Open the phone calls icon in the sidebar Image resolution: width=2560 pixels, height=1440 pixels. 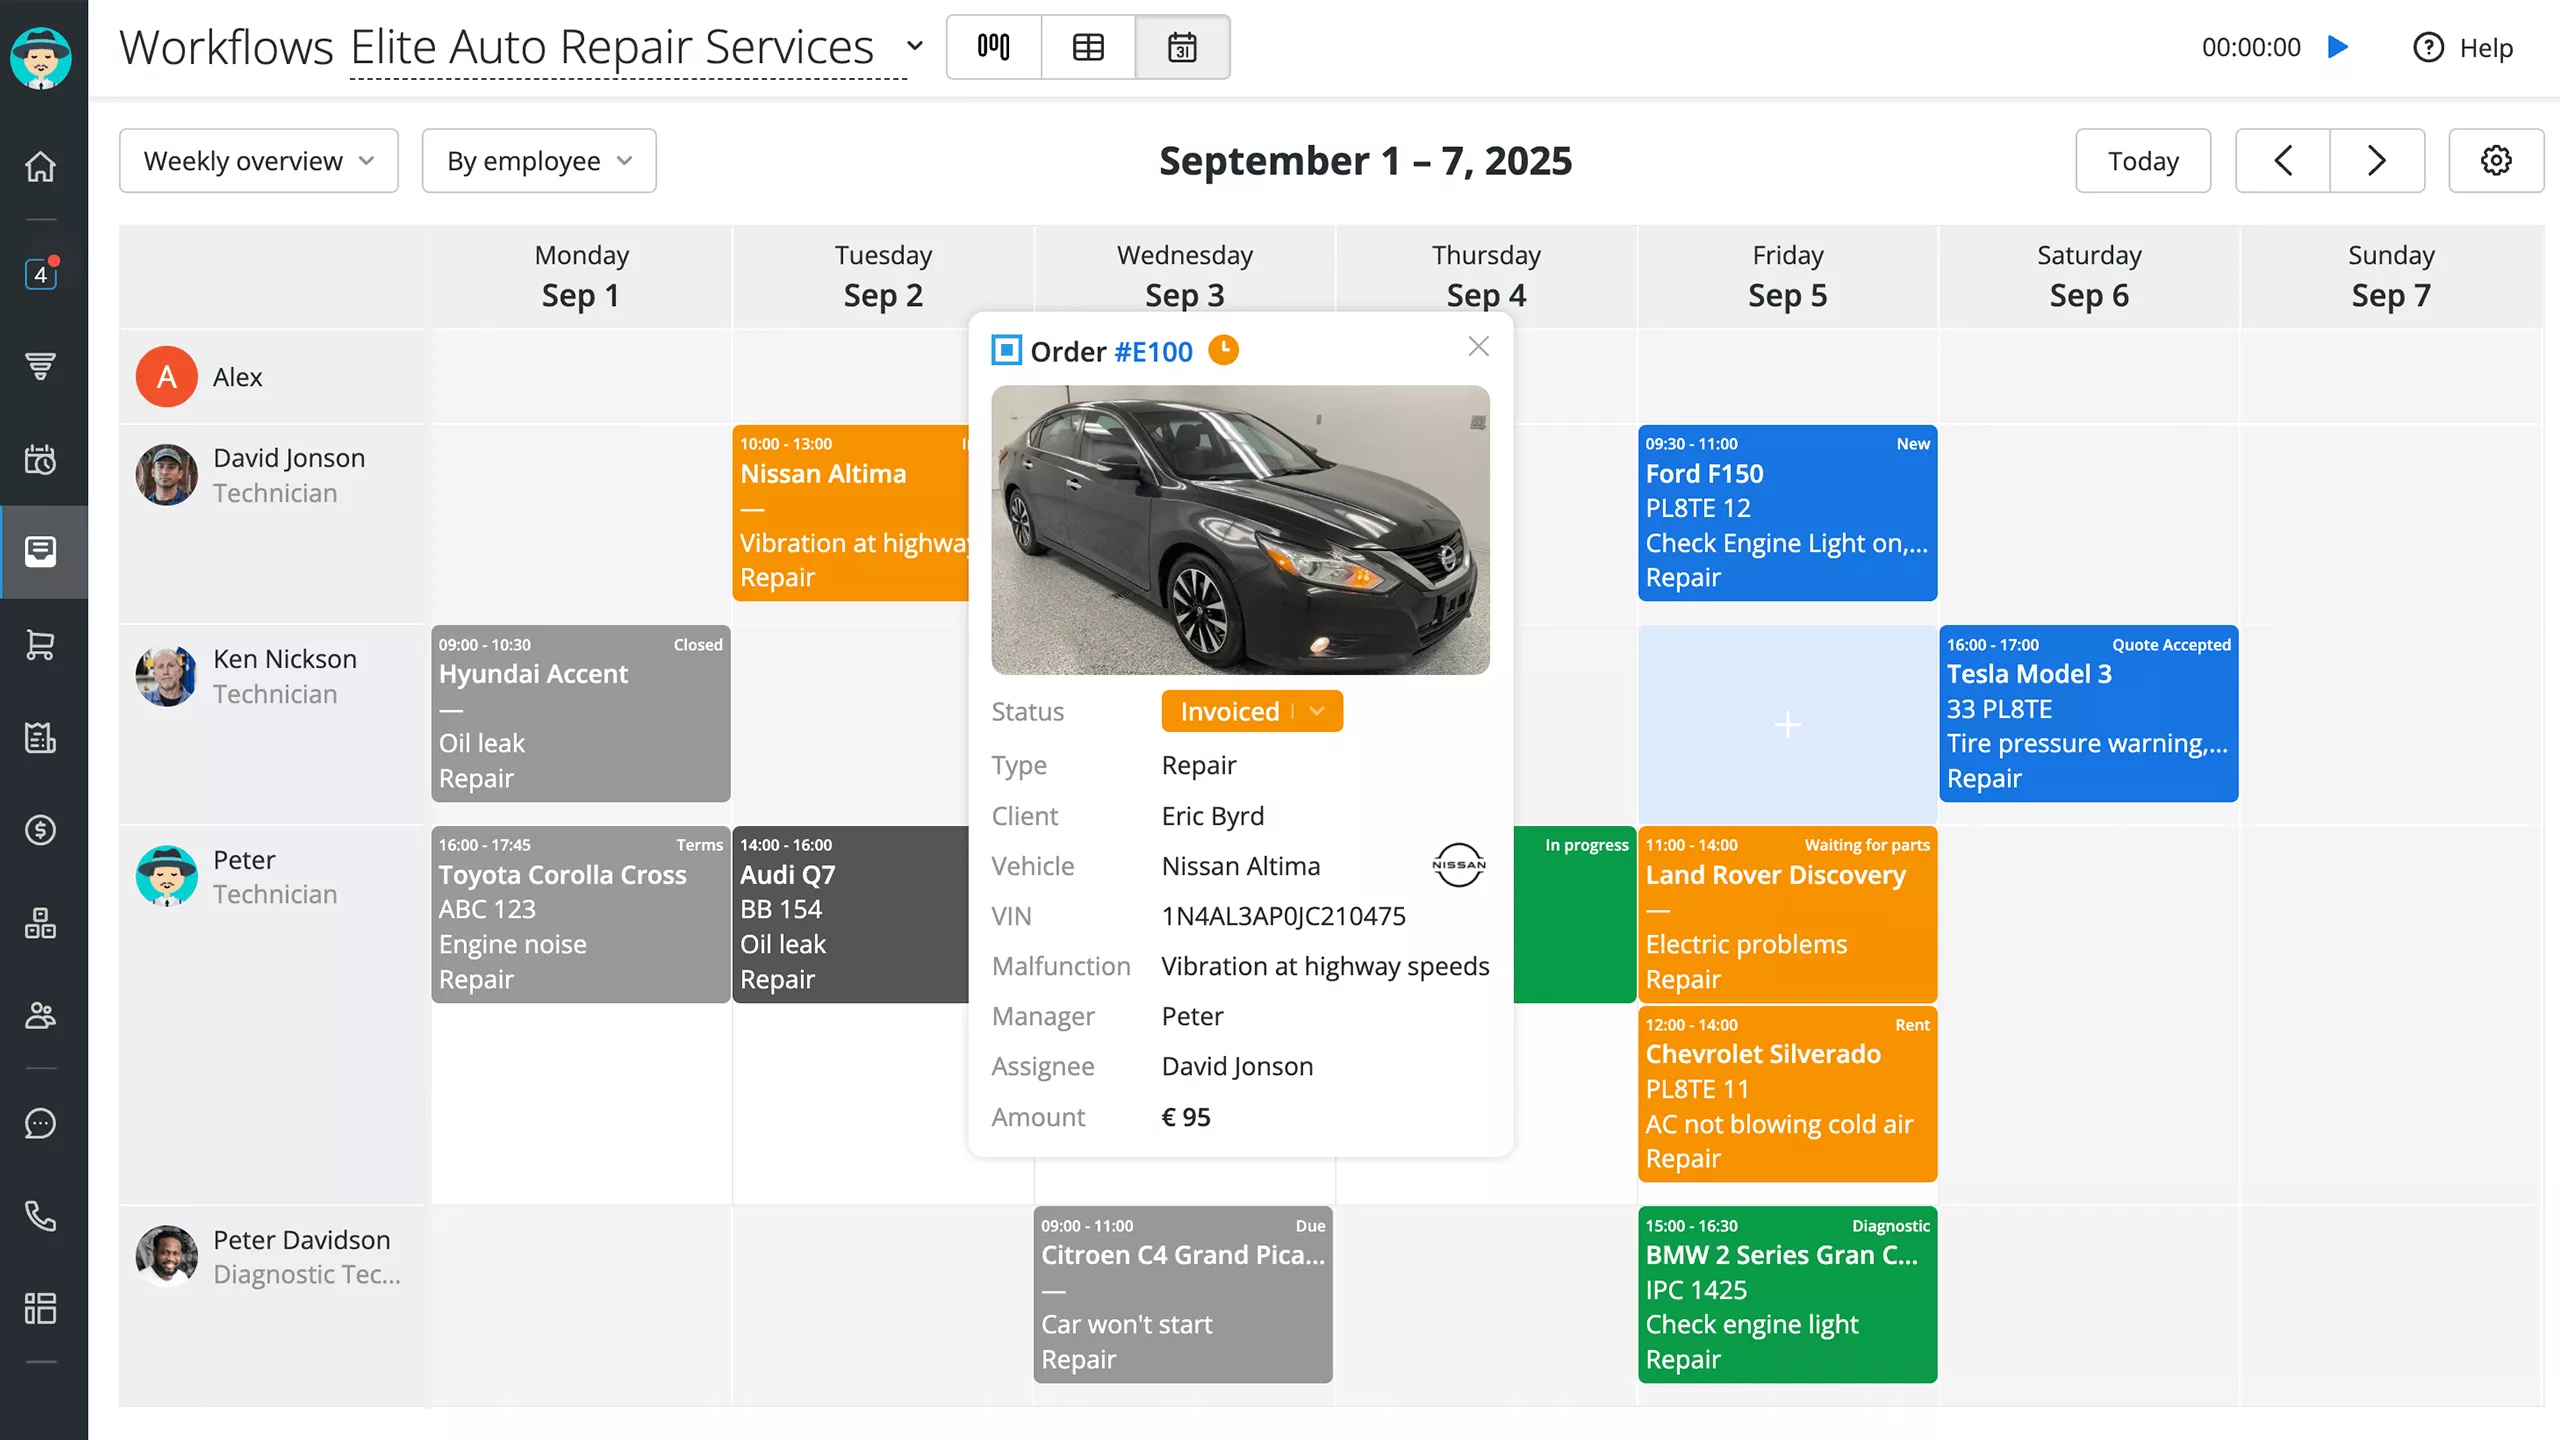pyautogui.click(x=40, y=1216)
